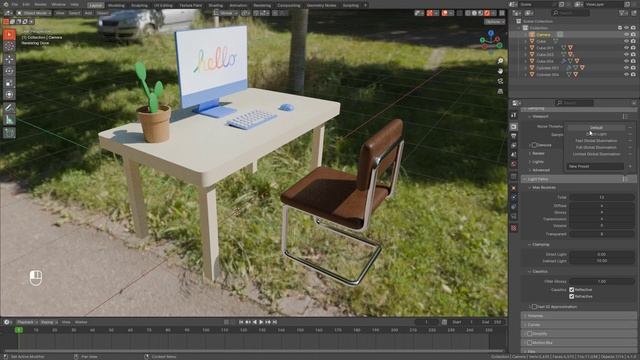640x360 pixels.
Task: Hide Cylinder.004 via its eye icon
Action: tap(627, 74)
